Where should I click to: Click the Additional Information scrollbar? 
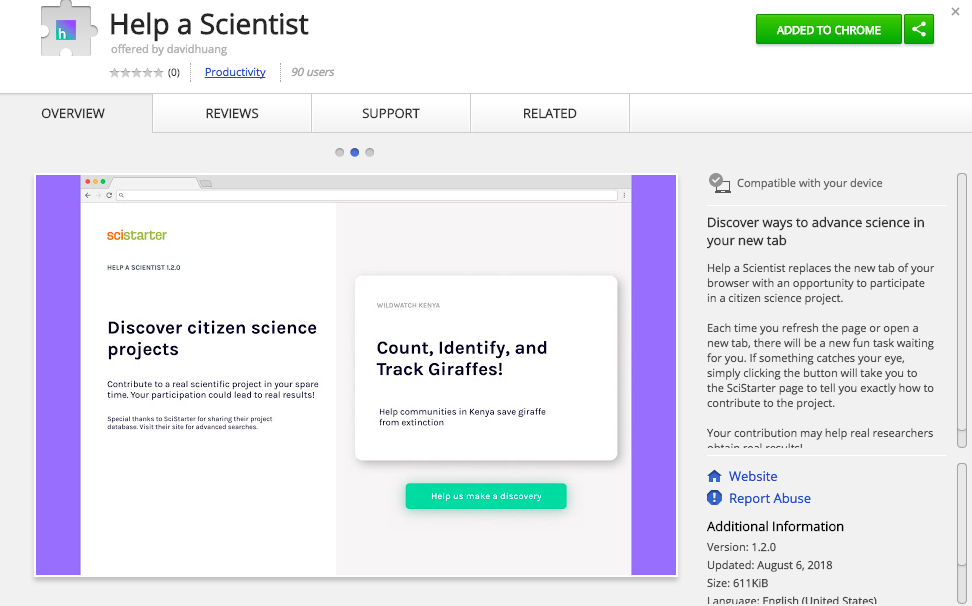[x=961, y=533]
